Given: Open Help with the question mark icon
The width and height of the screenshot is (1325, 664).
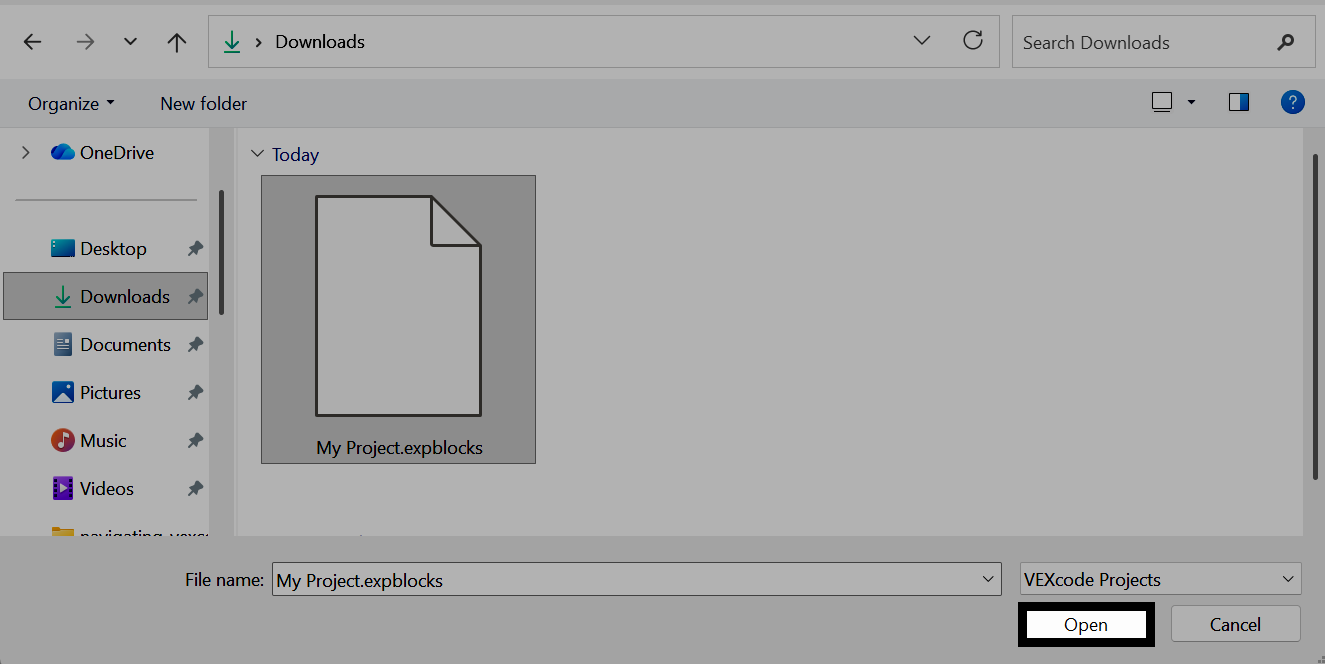Looking at the screenshot, I should pyautogui.click(x=1293, y=102).
